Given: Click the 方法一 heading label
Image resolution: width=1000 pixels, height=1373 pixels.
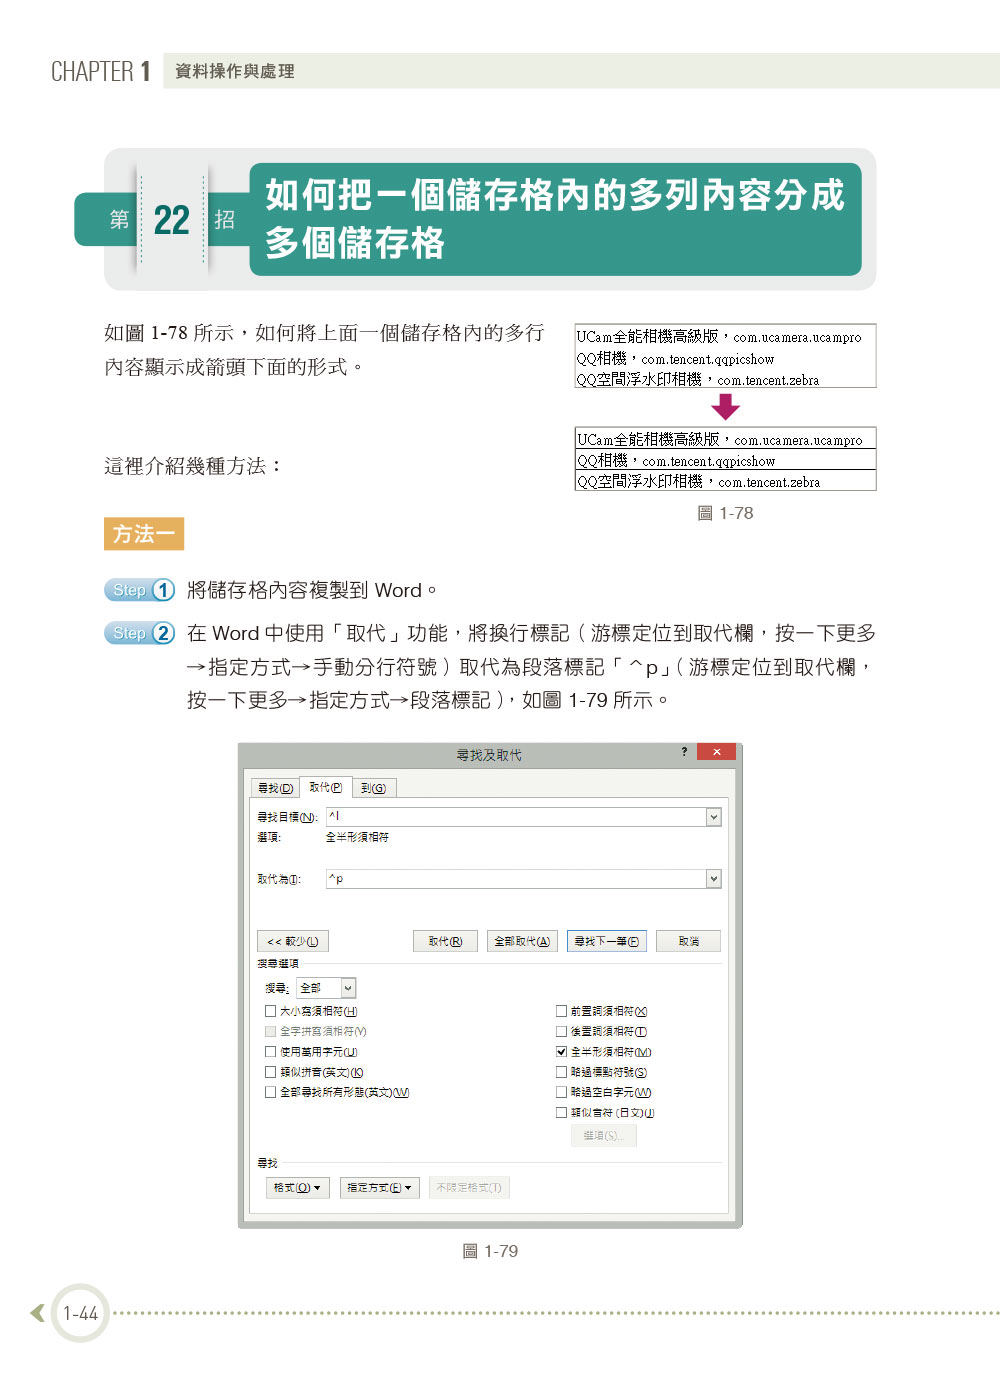Looking at the screenshot, I should pyautogui.click(x=144, y=534).
